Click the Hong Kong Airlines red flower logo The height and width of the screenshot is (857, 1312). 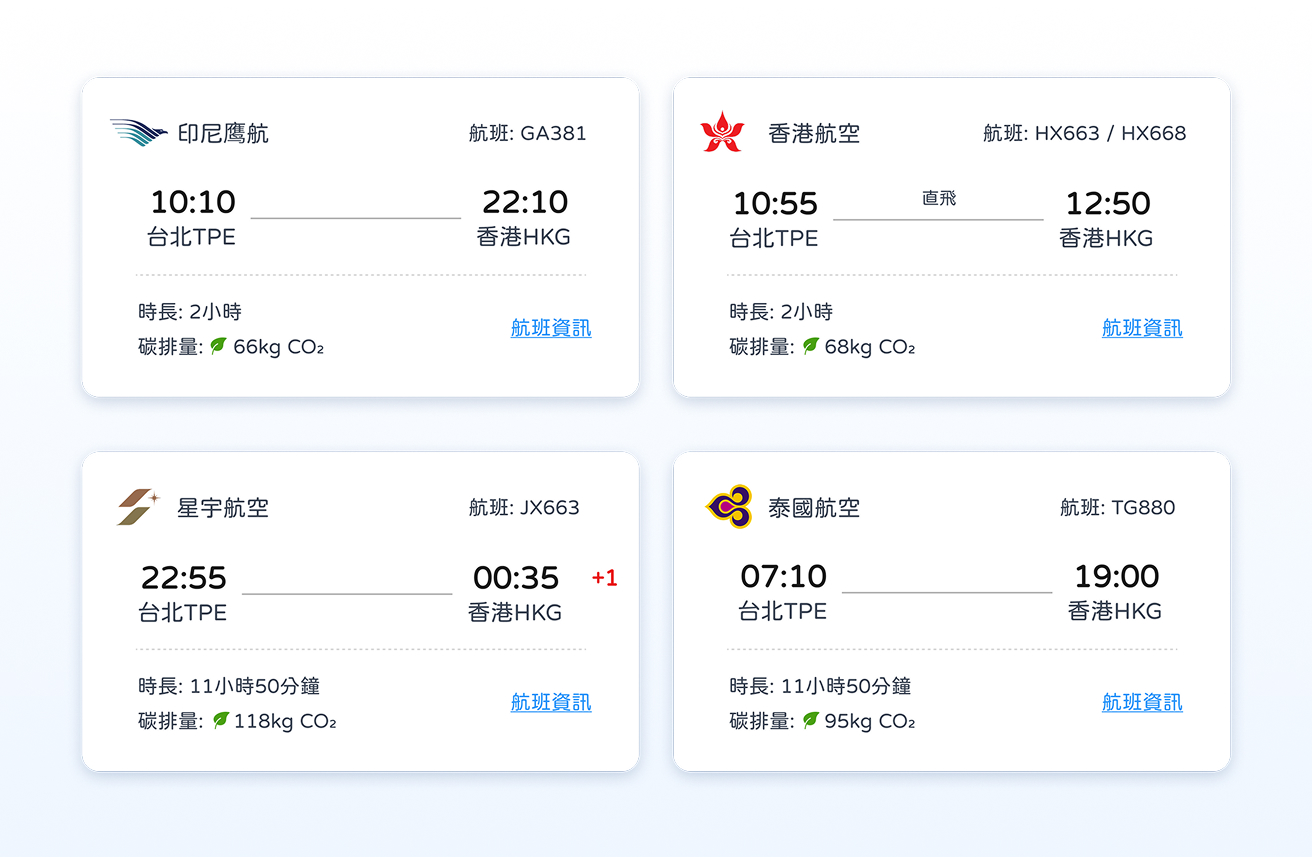click(722, 132)
